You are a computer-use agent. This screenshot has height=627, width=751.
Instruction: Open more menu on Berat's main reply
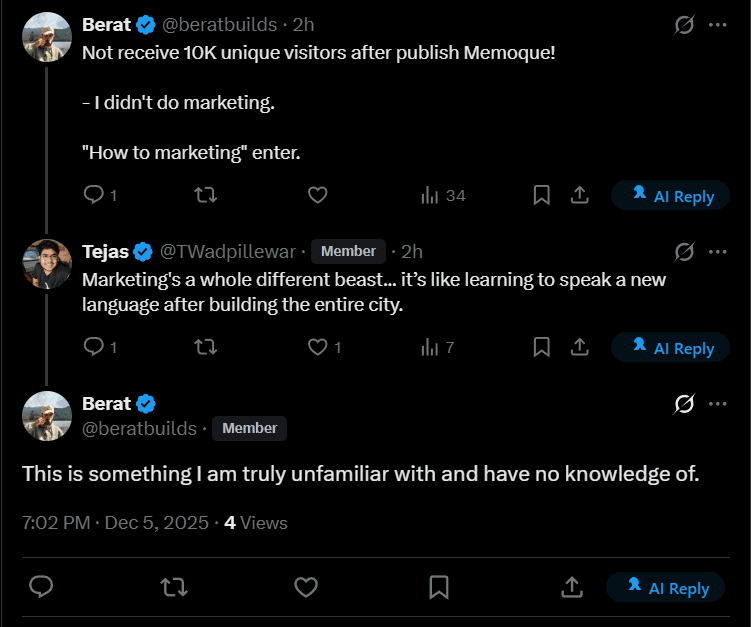coord(717,404)
